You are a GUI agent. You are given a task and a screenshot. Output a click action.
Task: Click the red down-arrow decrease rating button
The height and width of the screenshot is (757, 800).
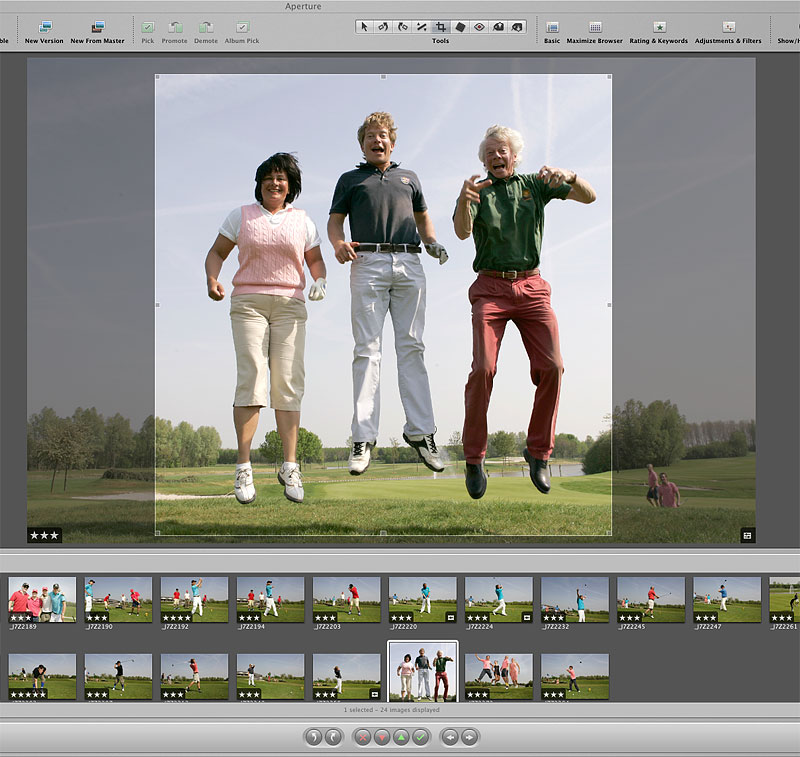click(x=381, y=737)
